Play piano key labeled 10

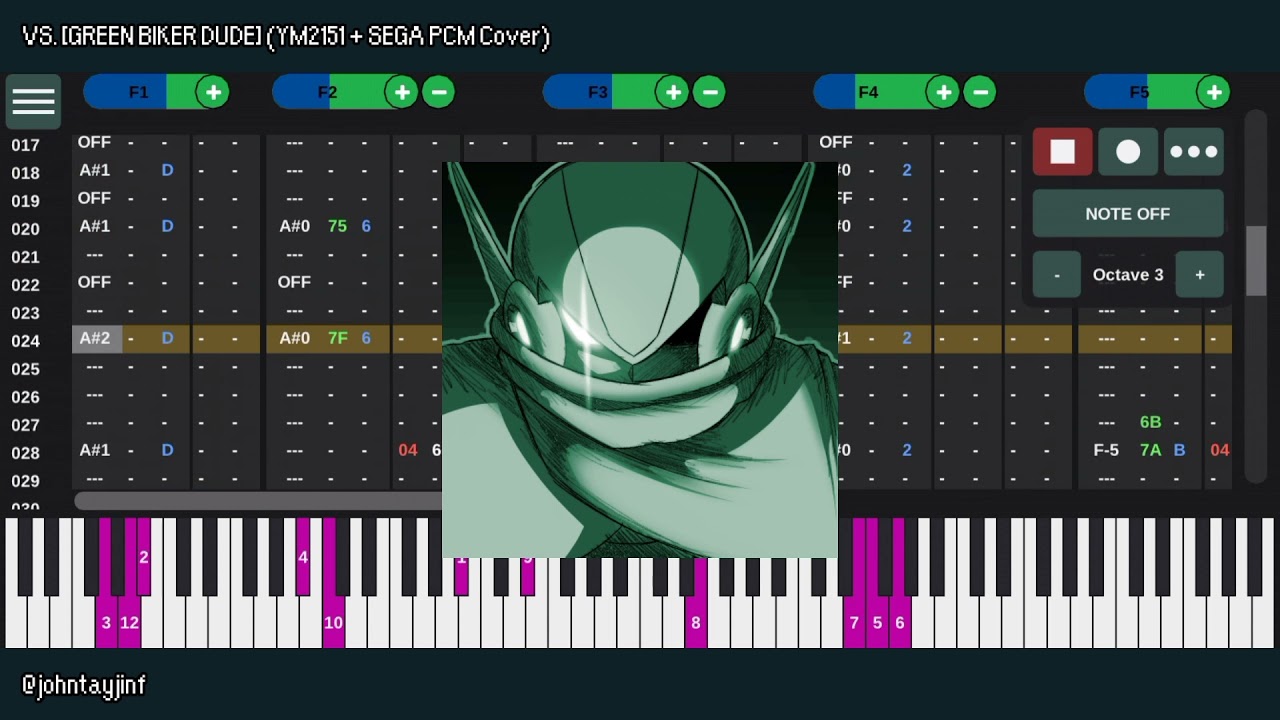click(333, 623)
